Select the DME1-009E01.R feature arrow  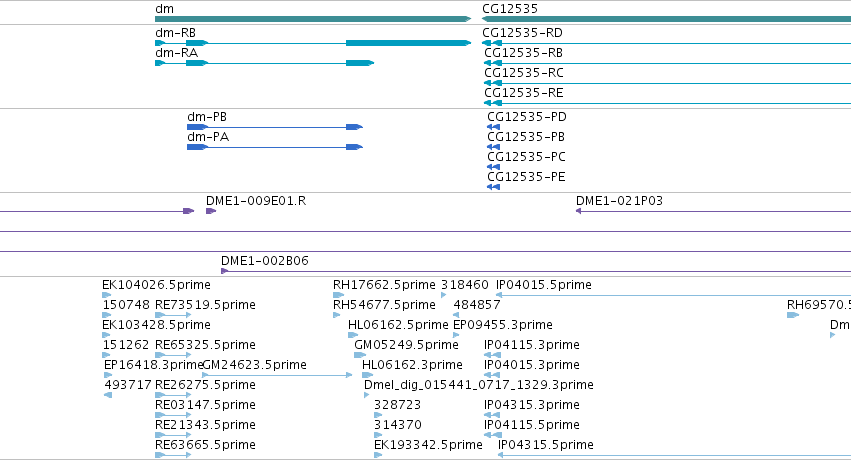click(211, 211)
